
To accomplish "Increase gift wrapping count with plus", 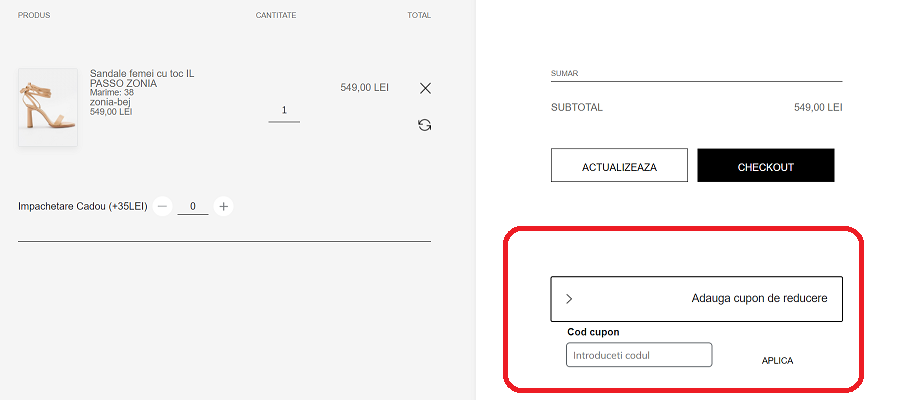I will pos(224,207).
